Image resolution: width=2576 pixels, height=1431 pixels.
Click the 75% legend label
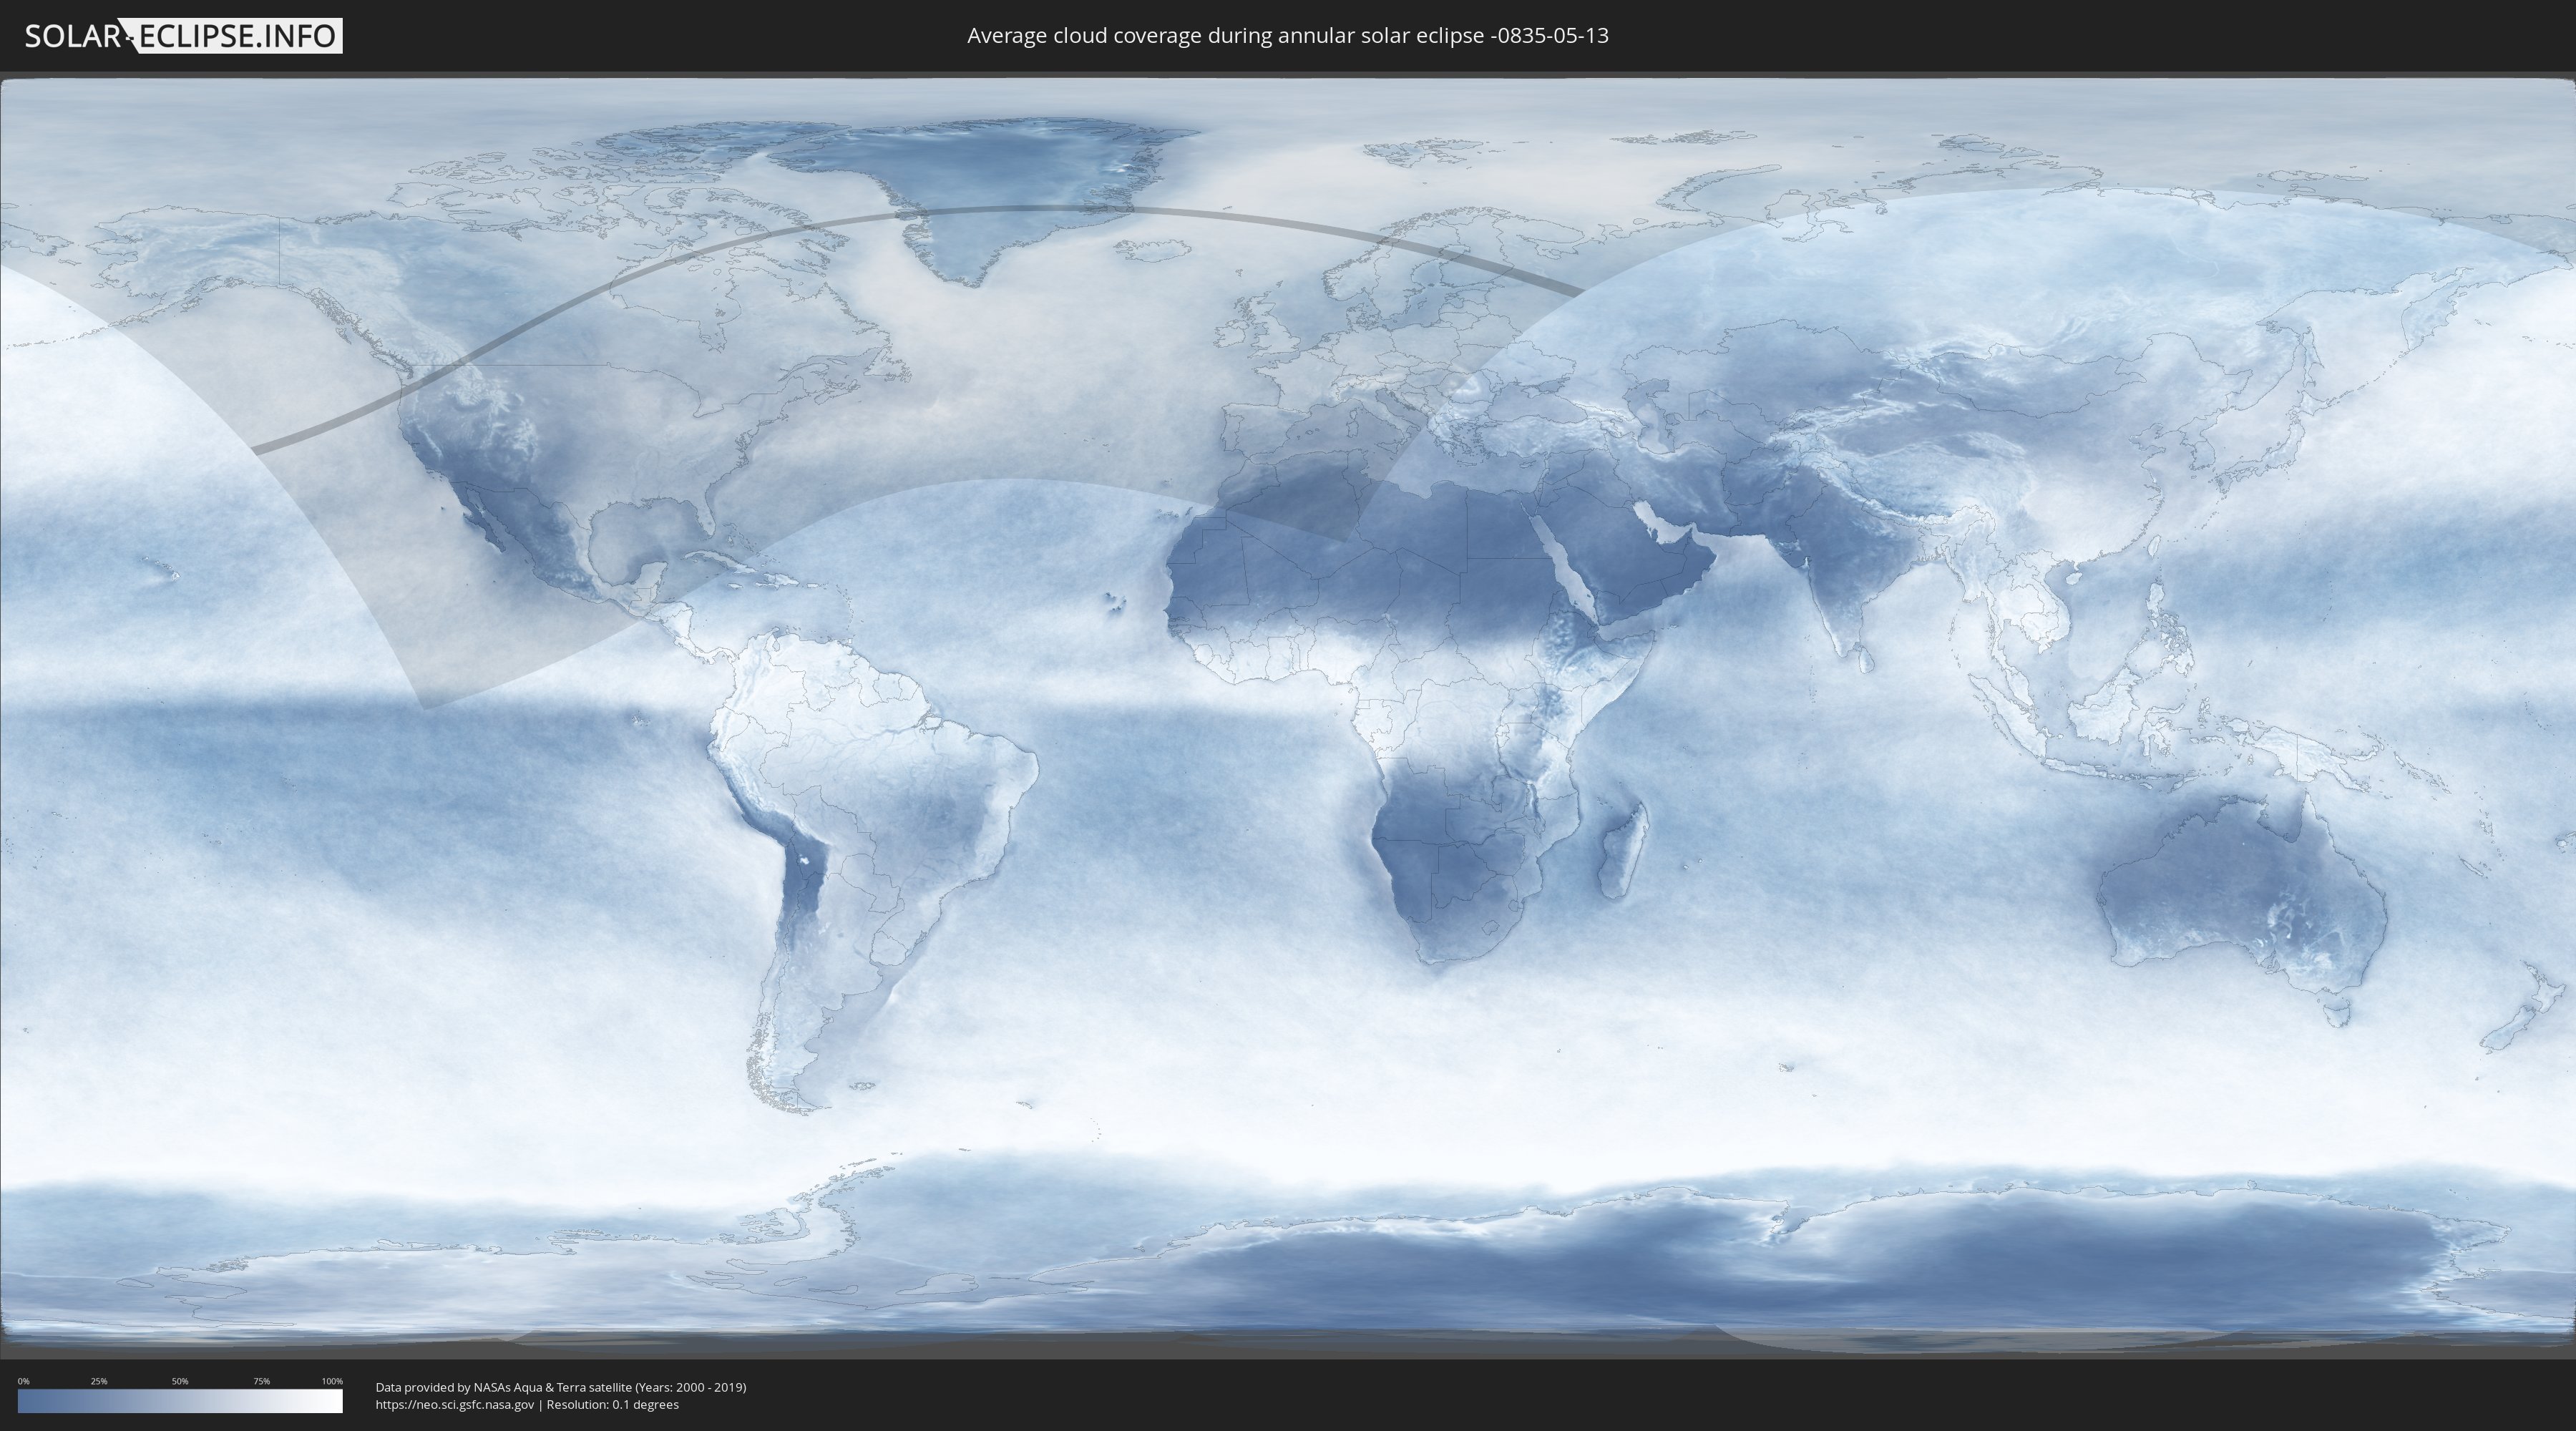(261, 1381)
